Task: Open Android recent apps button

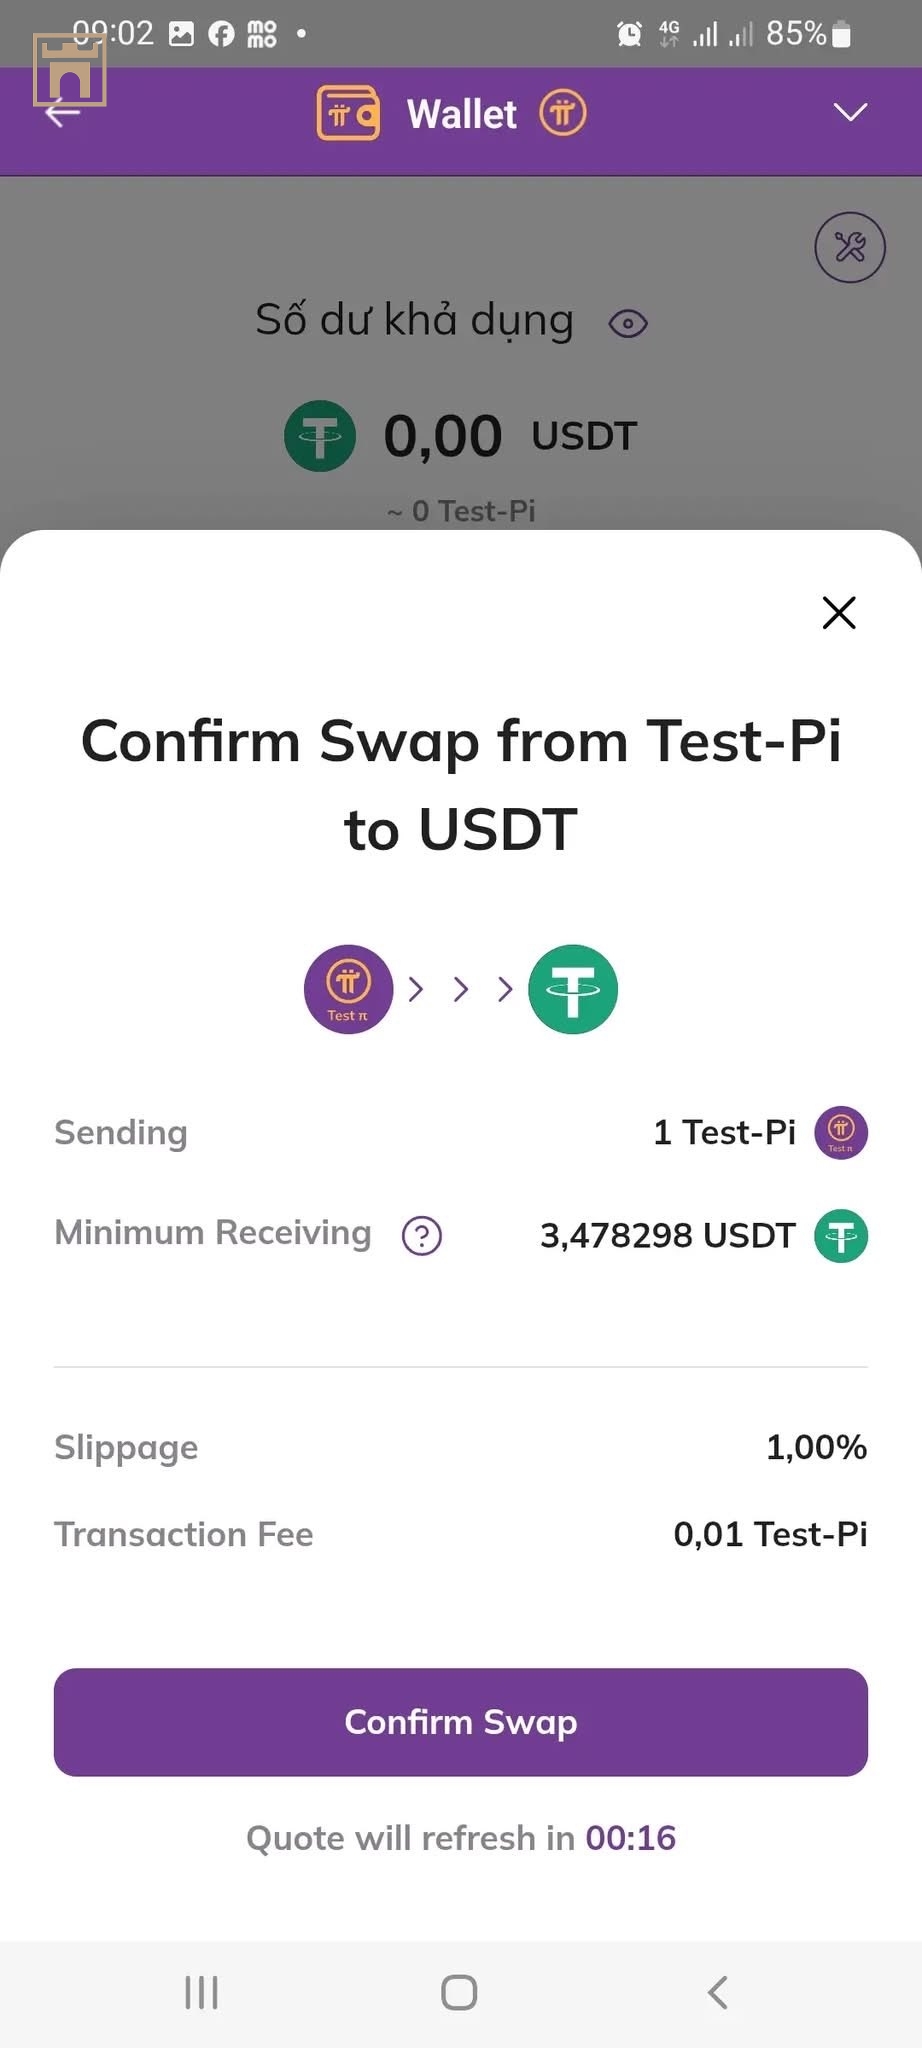Action: [201, 1992]
